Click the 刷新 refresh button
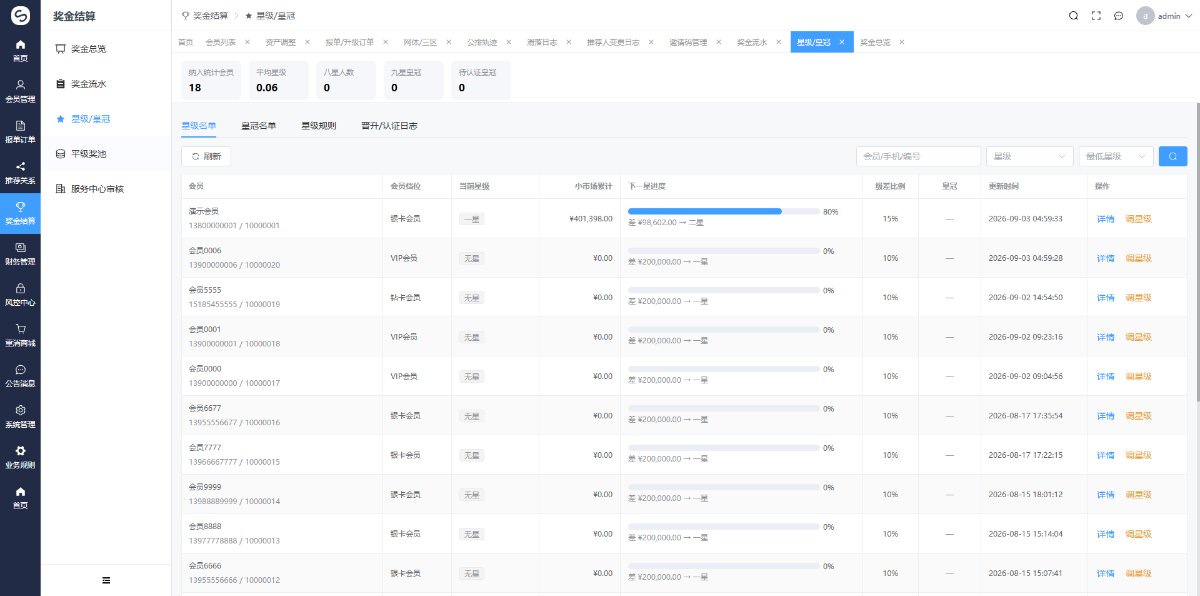Viewport: 1200px width, 596px height. coord(206,156)
